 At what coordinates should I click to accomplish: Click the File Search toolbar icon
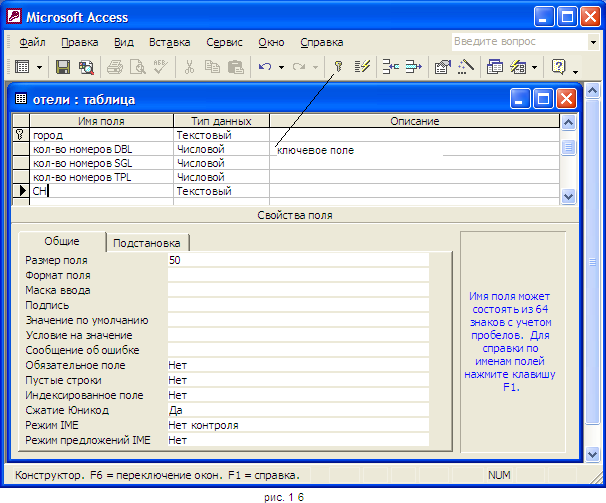tap(85, 68)
